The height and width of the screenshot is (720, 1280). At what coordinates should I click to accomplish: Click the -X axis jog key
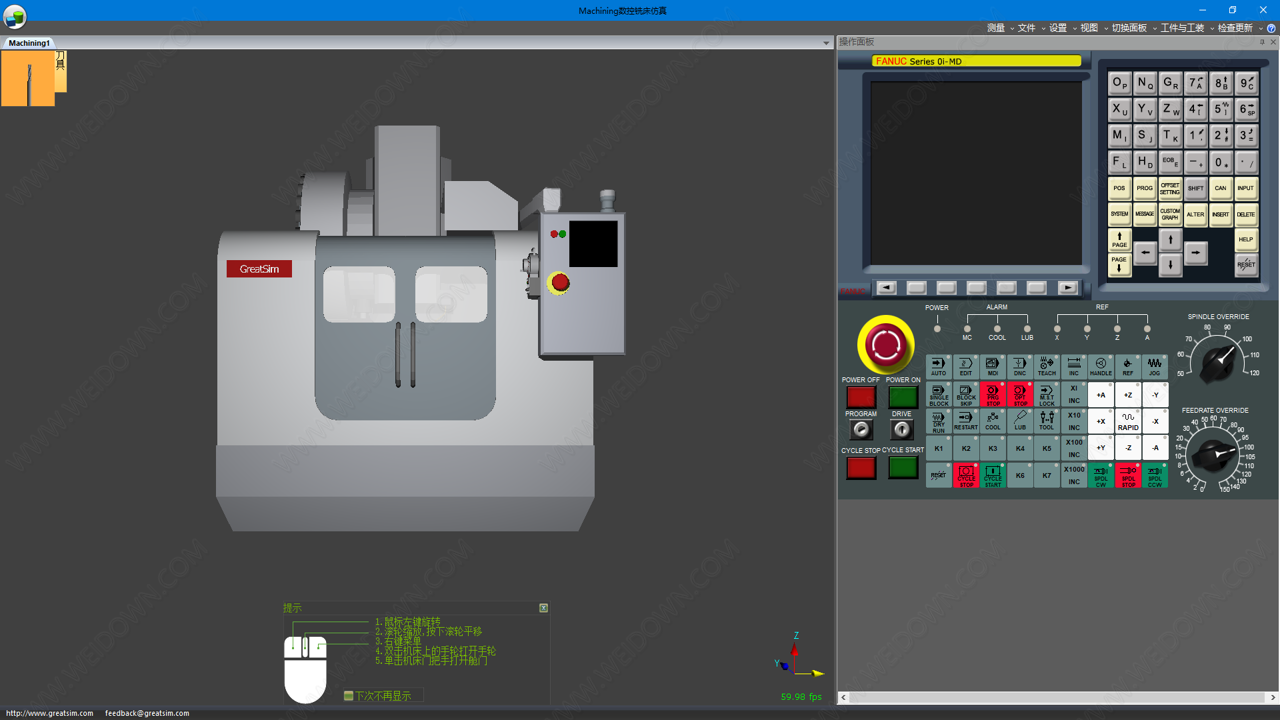[x=1154, y=421]
